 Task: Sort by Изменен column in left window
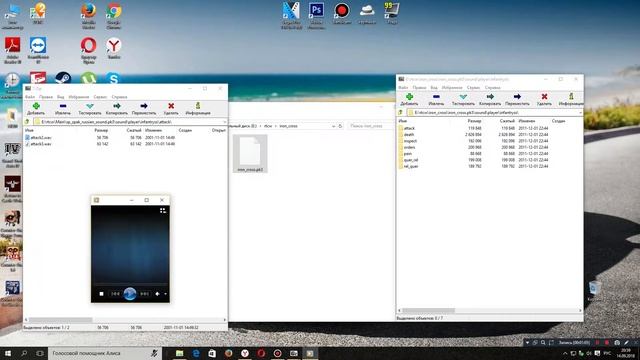[153, 130]
